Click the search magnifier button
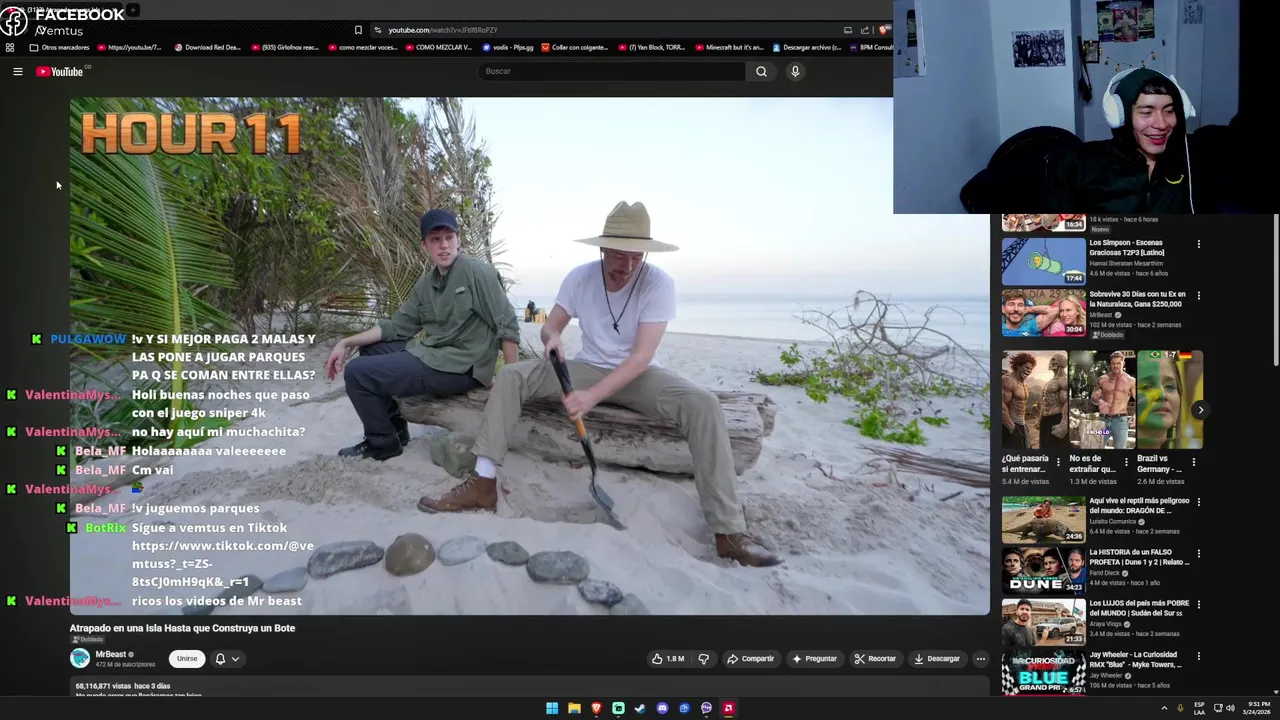The width and height of the screenshot is (1280, 720). point(761,71)
